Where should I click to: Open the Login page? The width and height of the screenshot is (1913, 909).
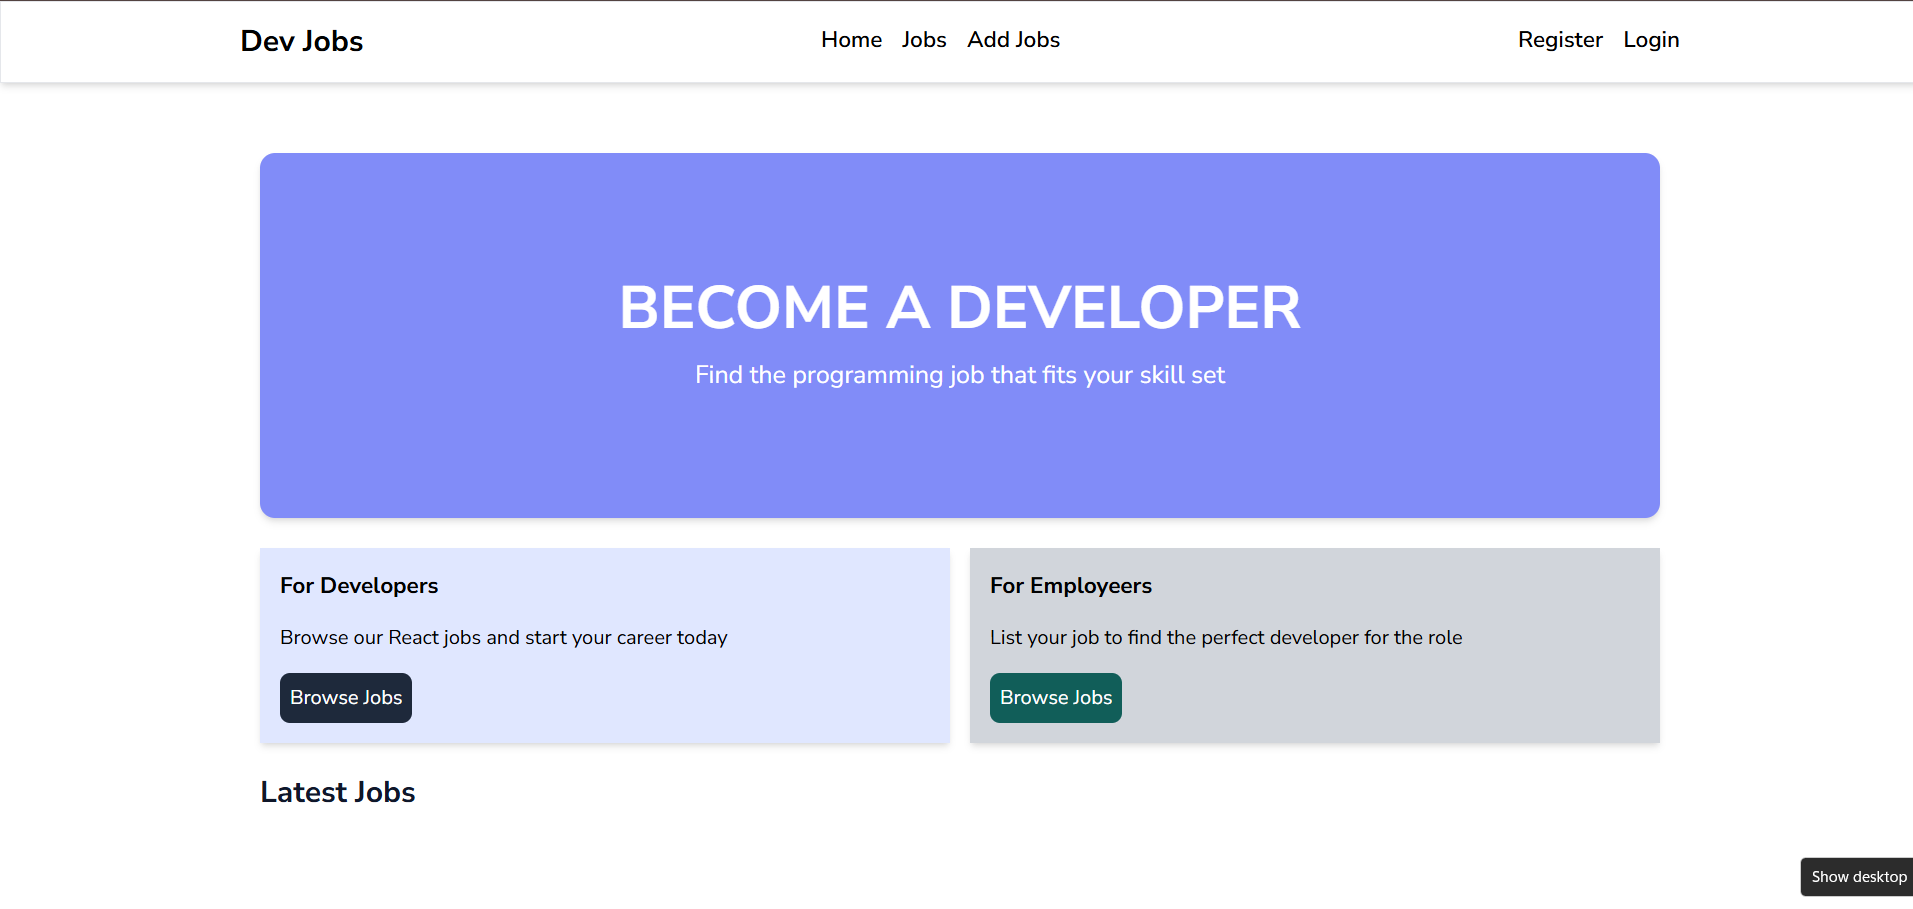[1650, 40]
